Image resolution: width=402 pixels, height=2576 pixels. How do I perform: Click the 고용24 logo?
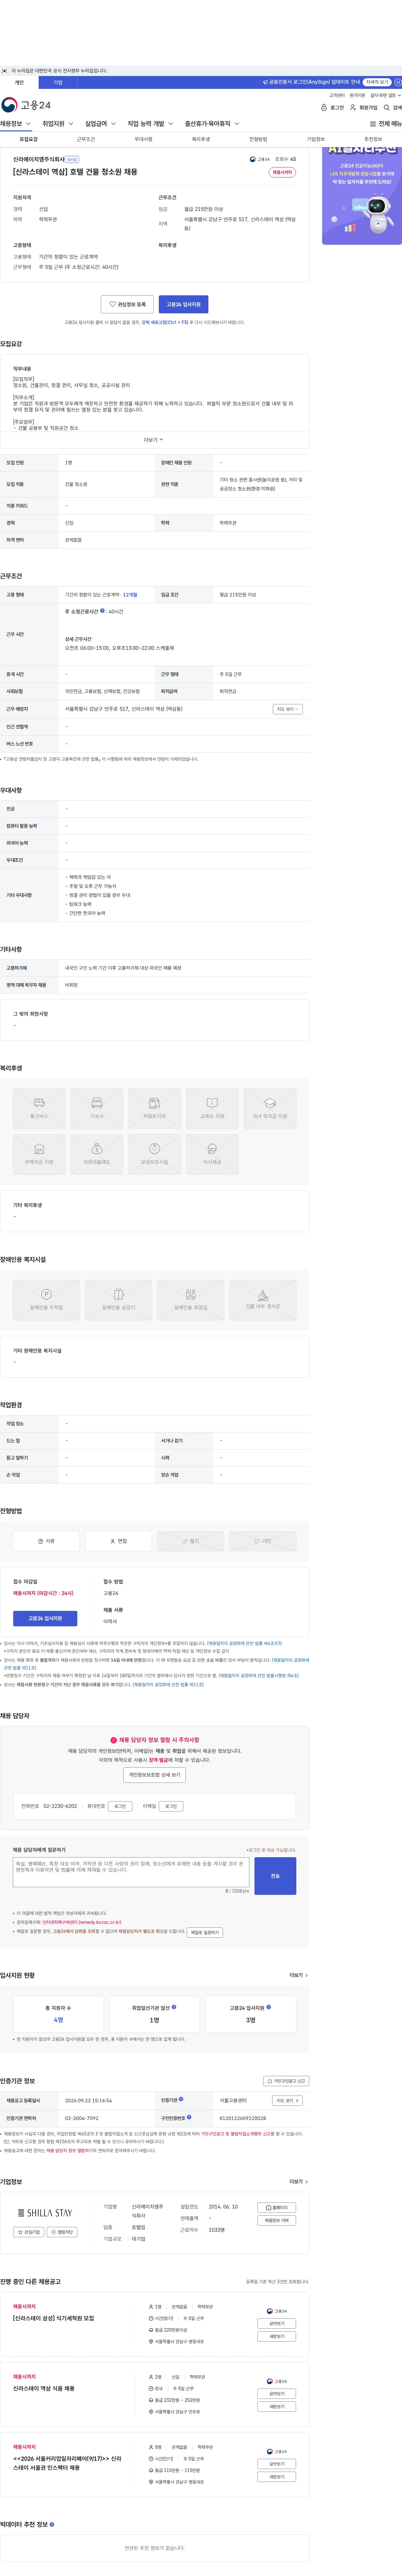pos(26,105)
